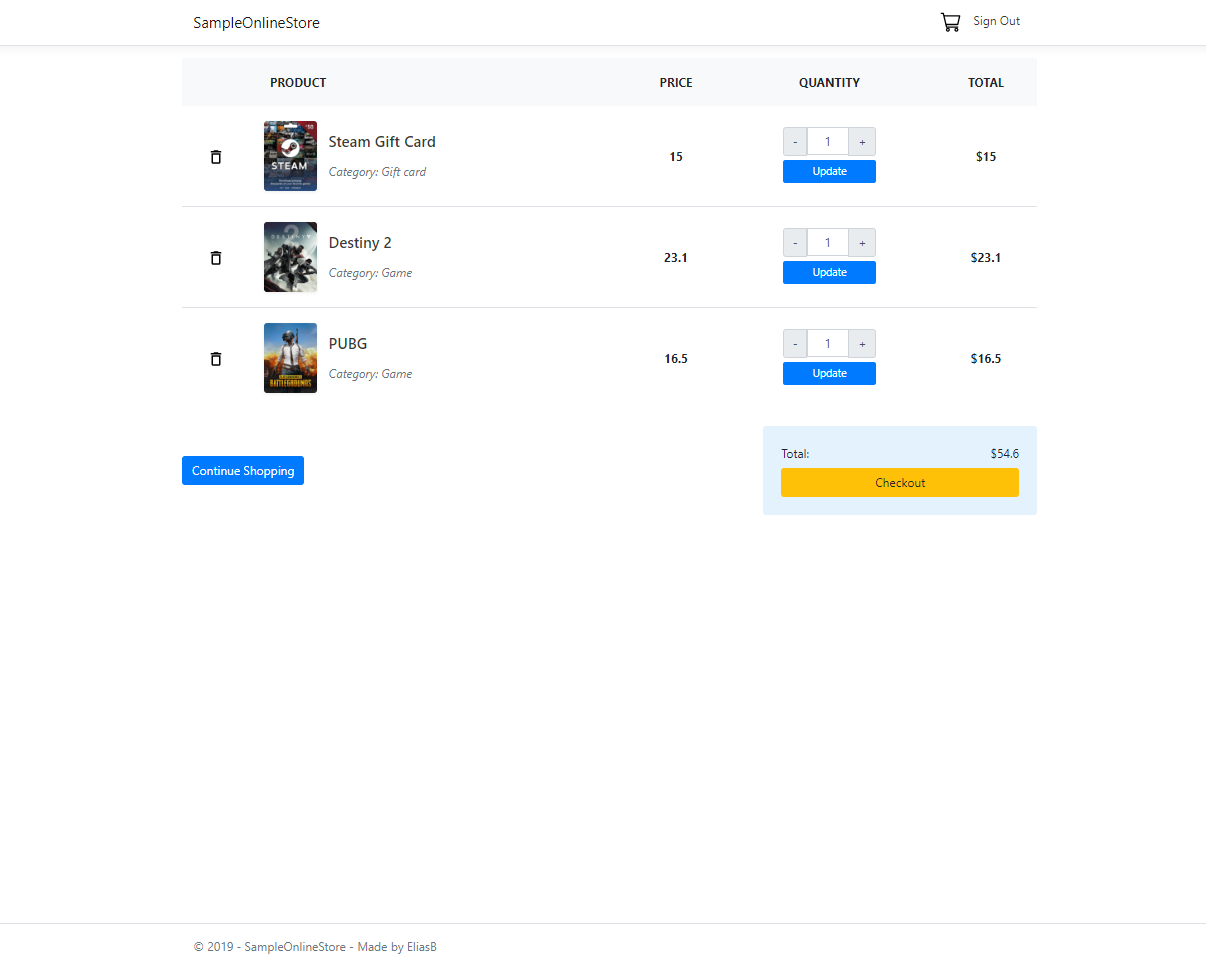The image size is (1206, 968).
Task: Click the 'Total:' label in summary
Action: [795, 454]
